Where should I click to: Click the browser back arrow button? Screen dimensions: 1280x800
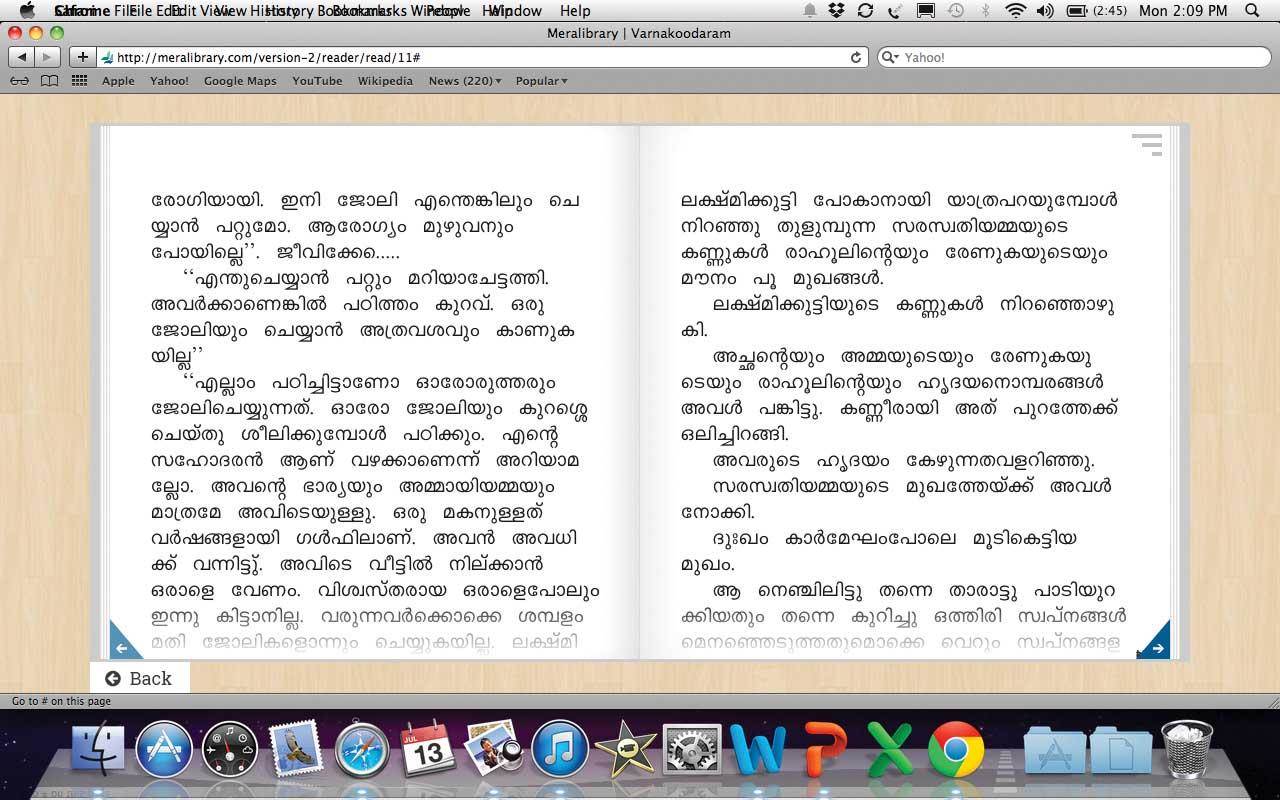point(22,57)
